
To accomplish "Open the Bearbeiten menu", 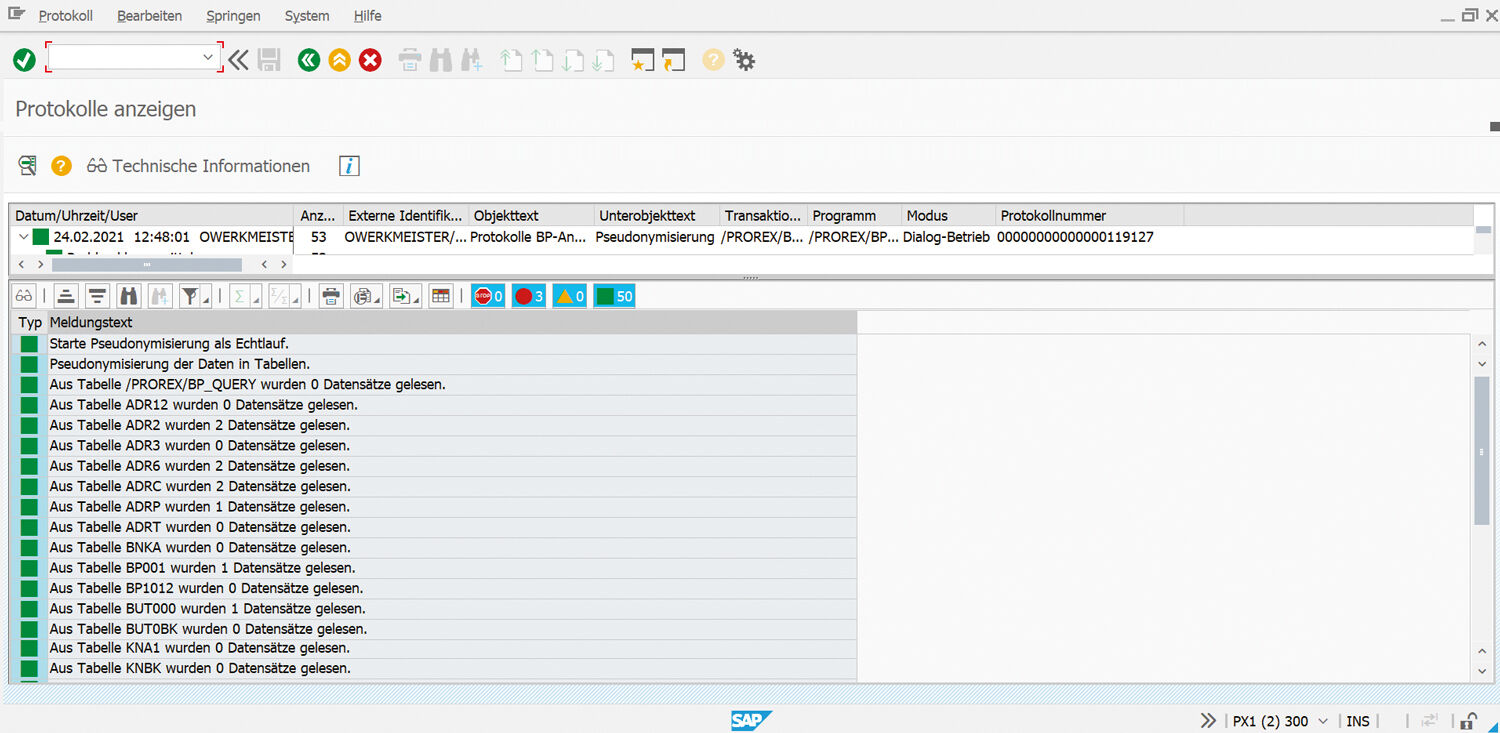I will (149, 16).
